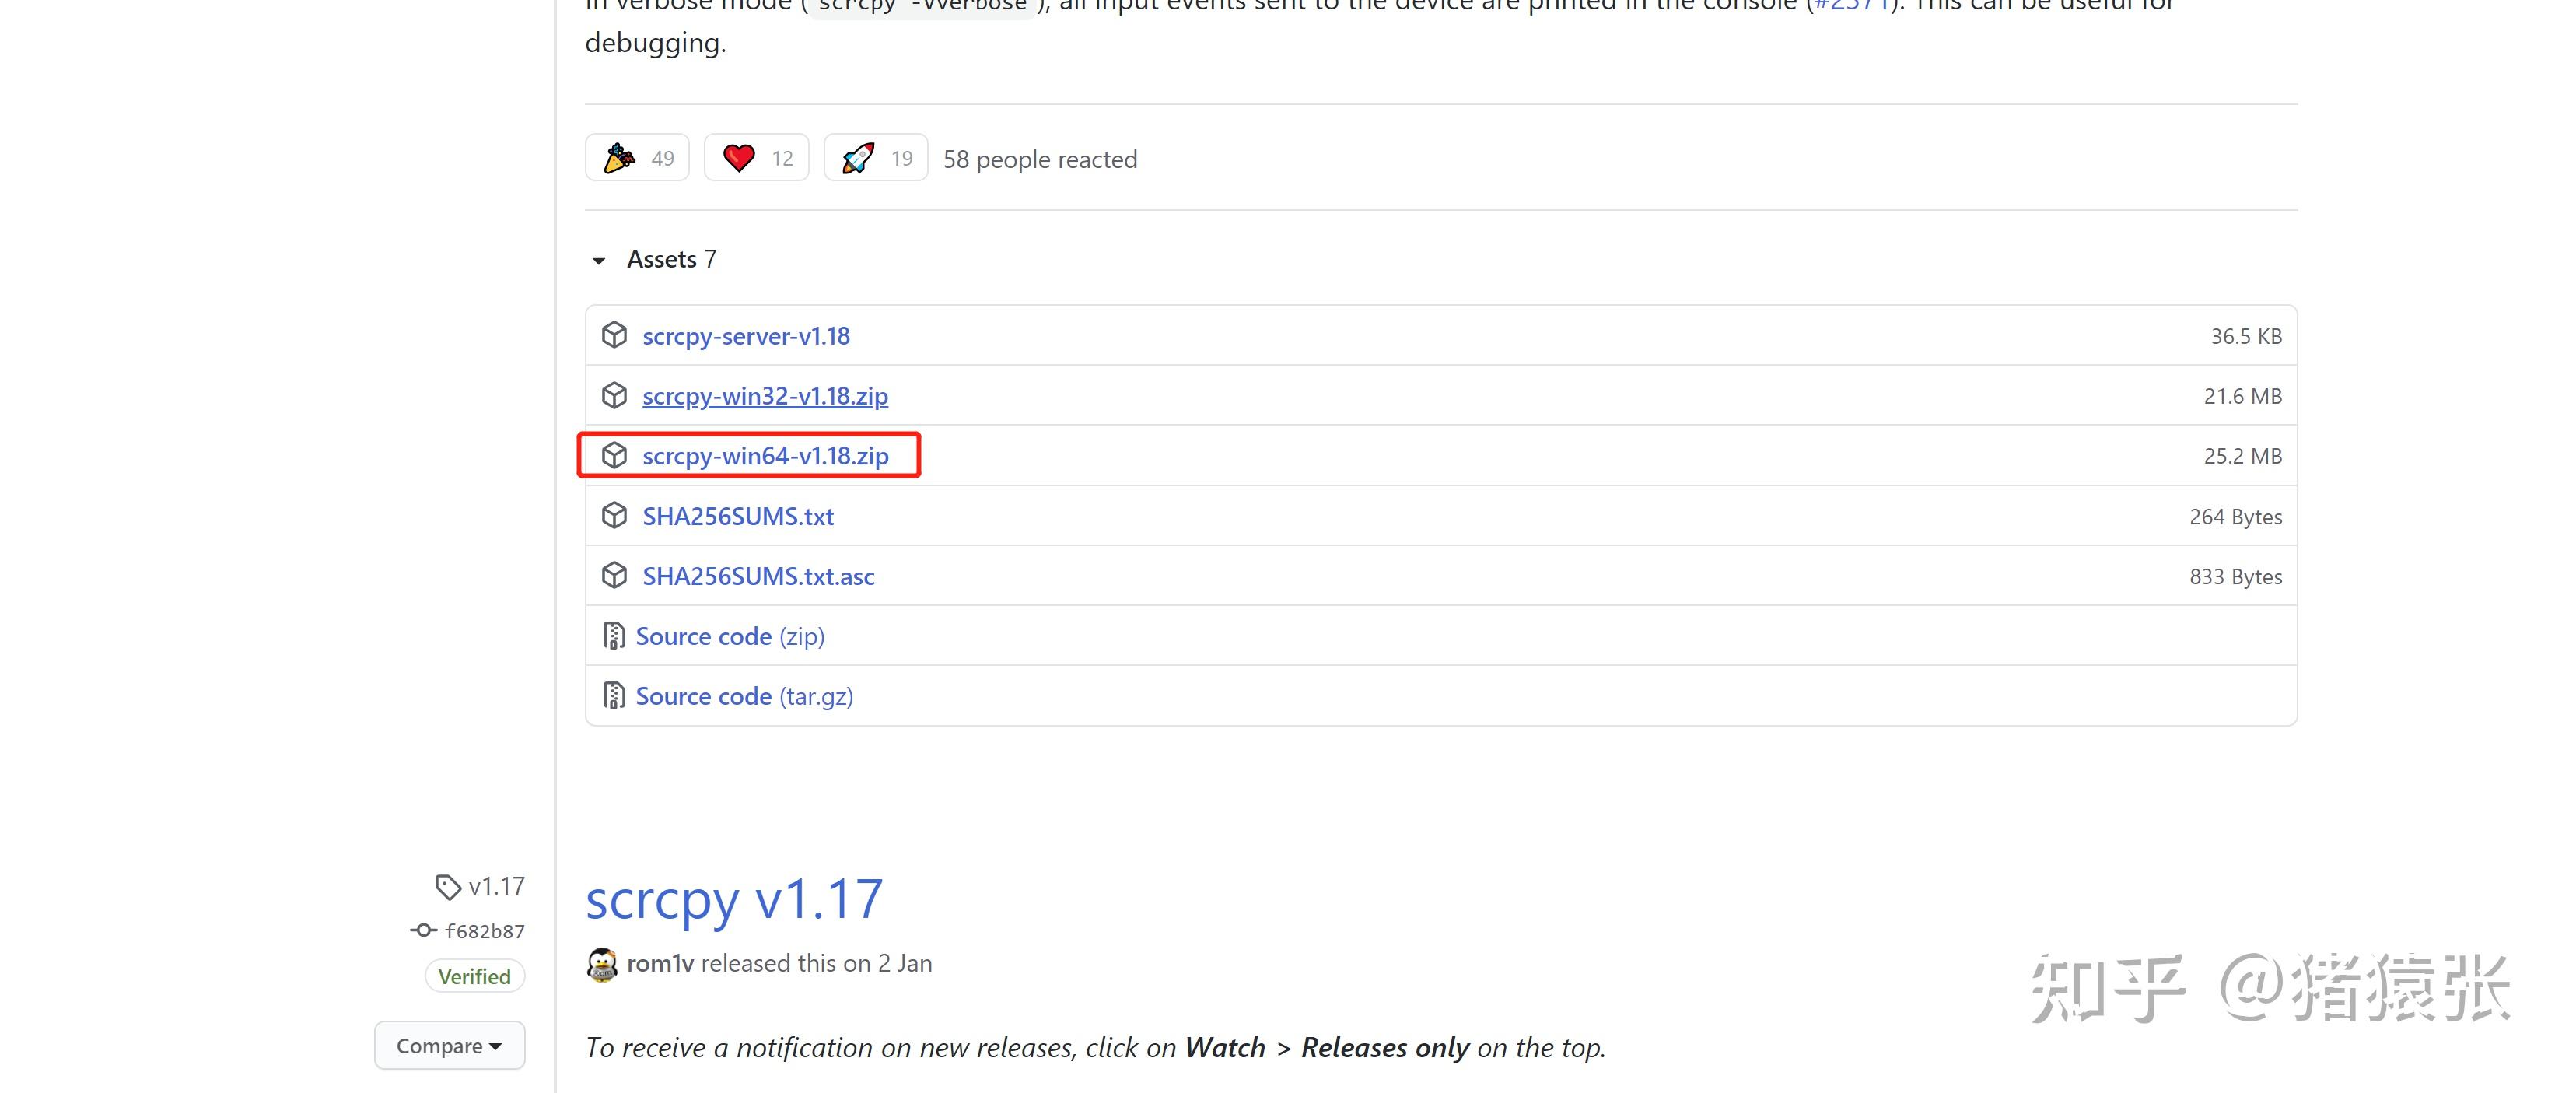Click package icon next to SHA256SUMS.txt

coord(614,516)
